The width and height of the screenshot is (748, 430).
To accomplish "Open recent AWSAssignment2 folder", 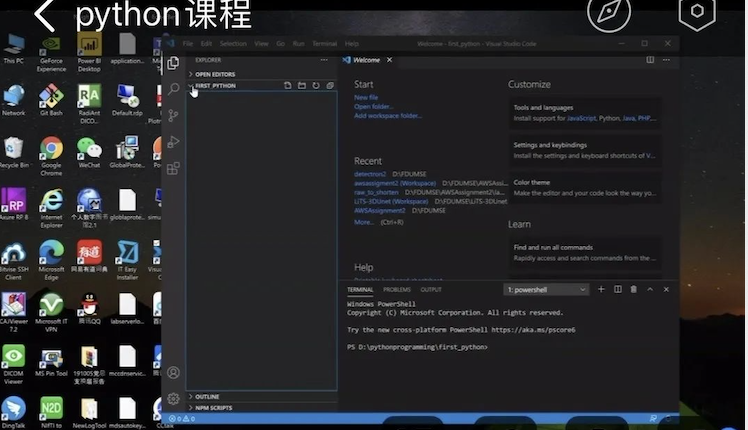I will pos(380,210).
